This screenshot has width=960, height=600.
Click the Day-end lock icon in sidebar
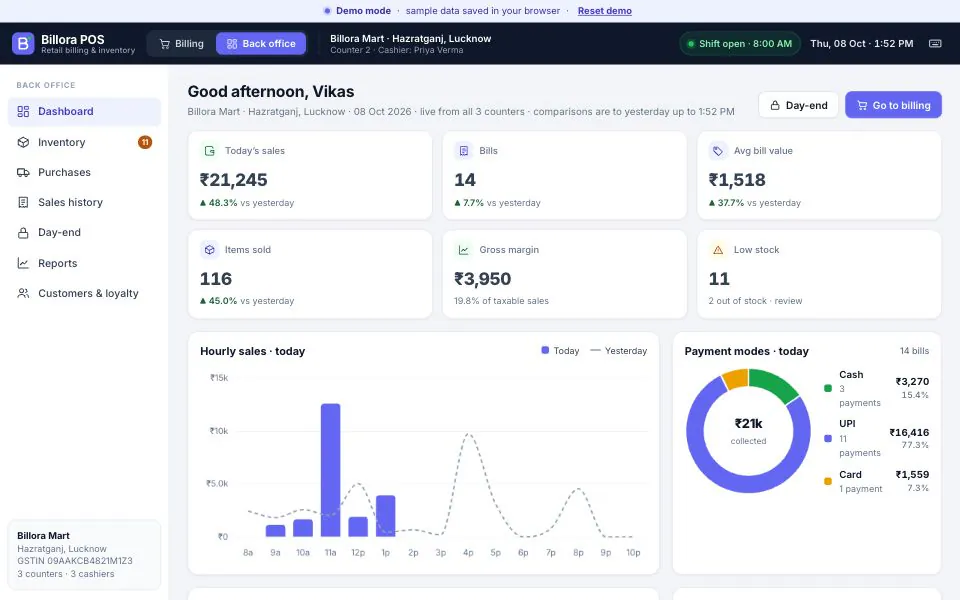point(23,233)
